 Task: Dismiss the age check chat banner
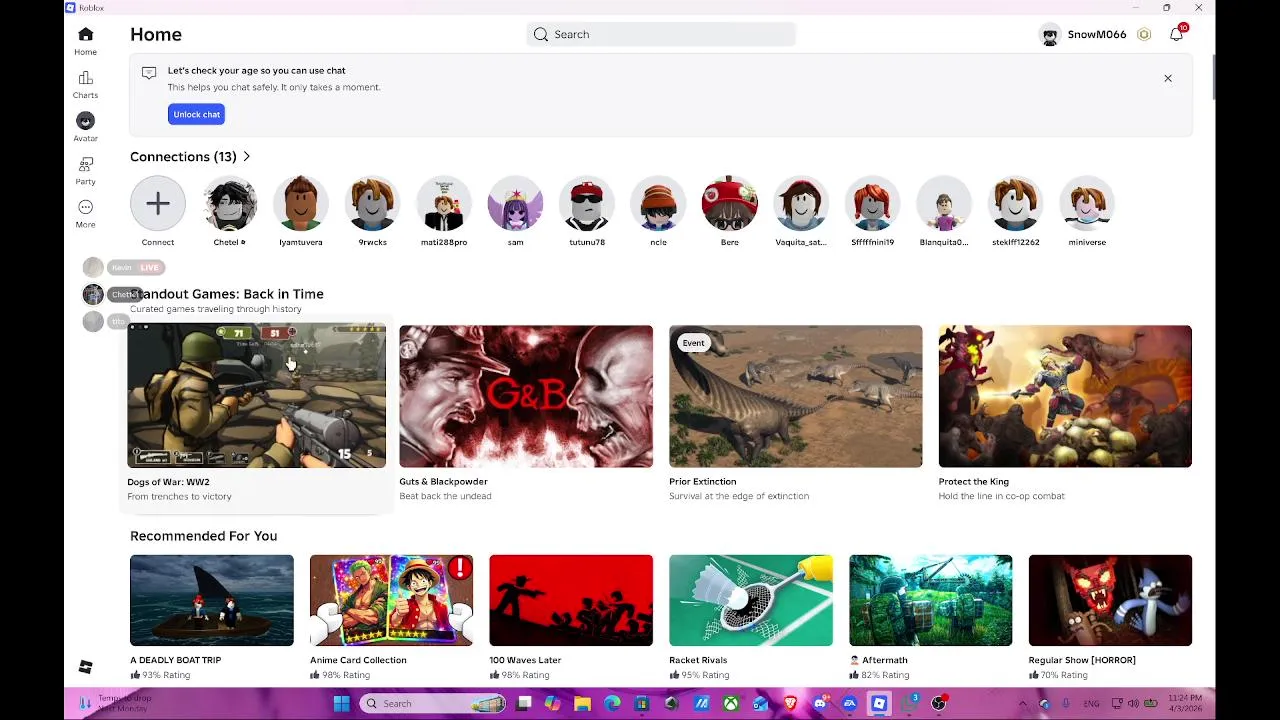(x=1167, y=78)
